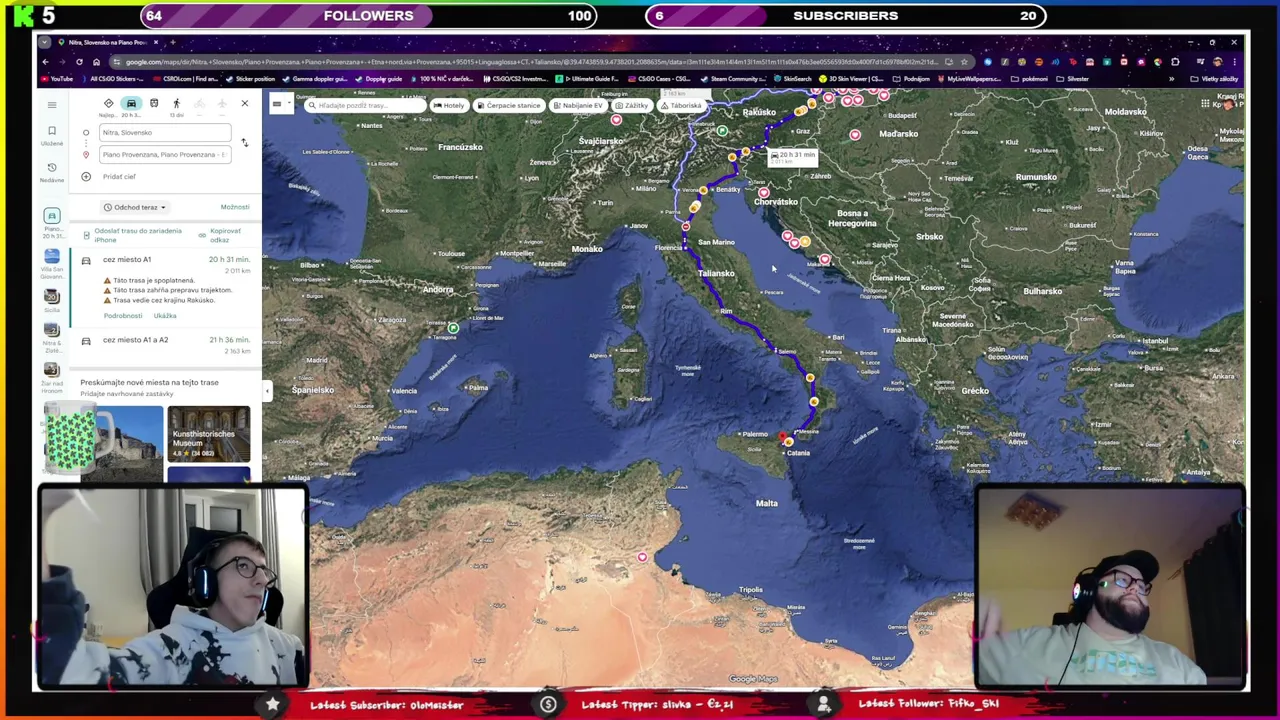1280x720 pixels.
Task: Open Doppler guide bookmark
Action: click(378, 79)
